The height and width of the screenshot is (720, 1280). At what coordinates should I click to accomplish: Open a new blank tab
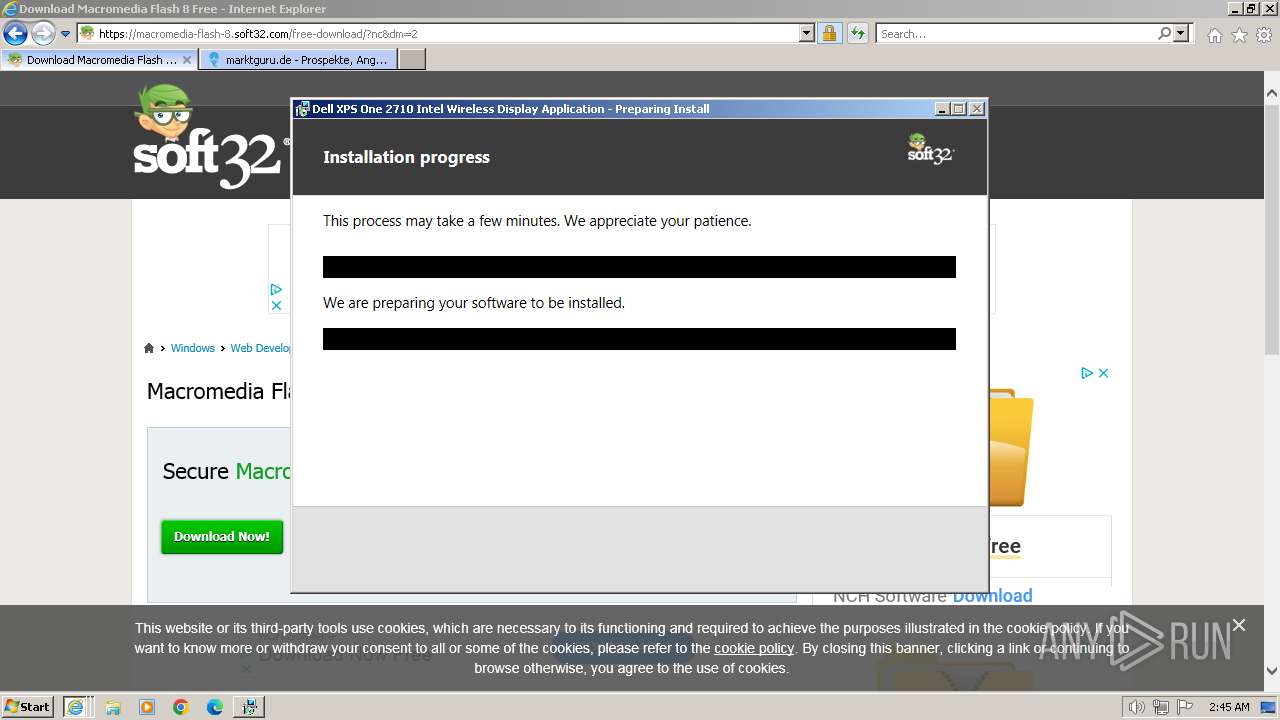[x=412, y=60]
